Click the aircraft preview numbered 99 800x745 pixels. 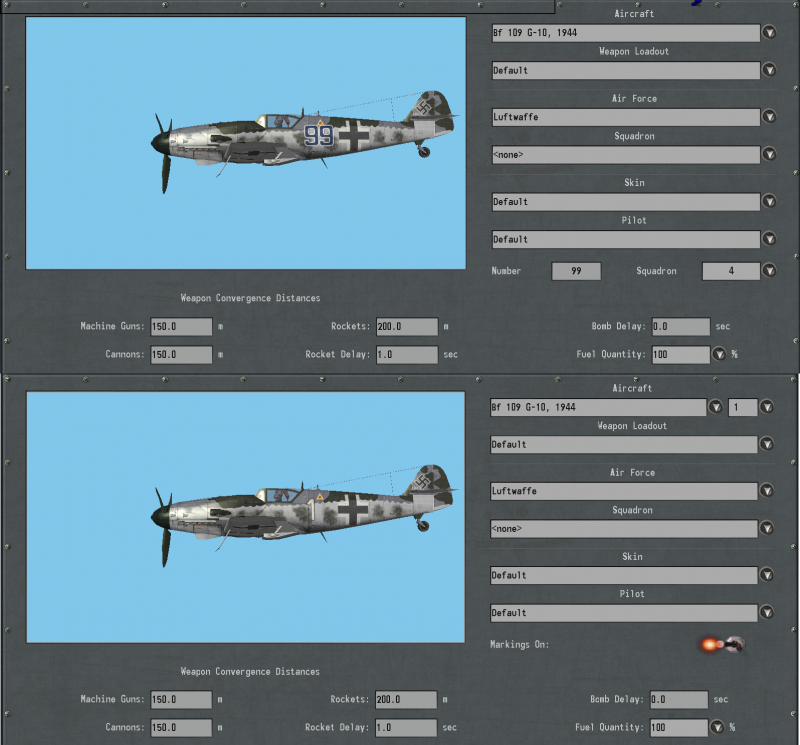click(x=245, y=143)
